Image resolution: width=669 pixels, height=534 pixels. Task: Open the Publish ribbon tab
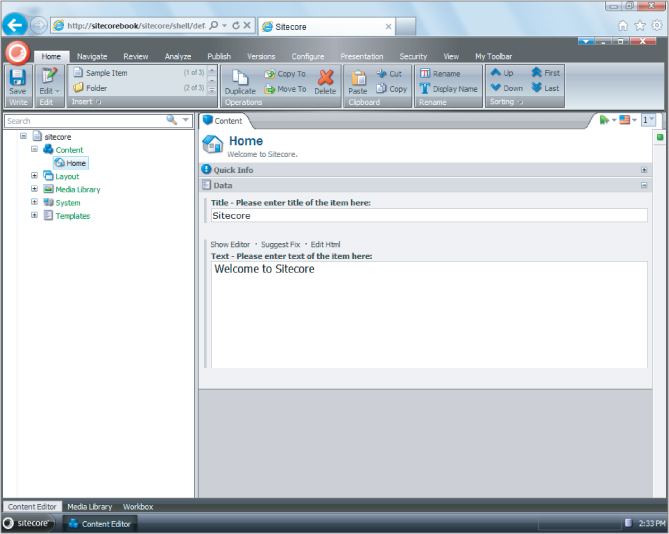[218, 57]
